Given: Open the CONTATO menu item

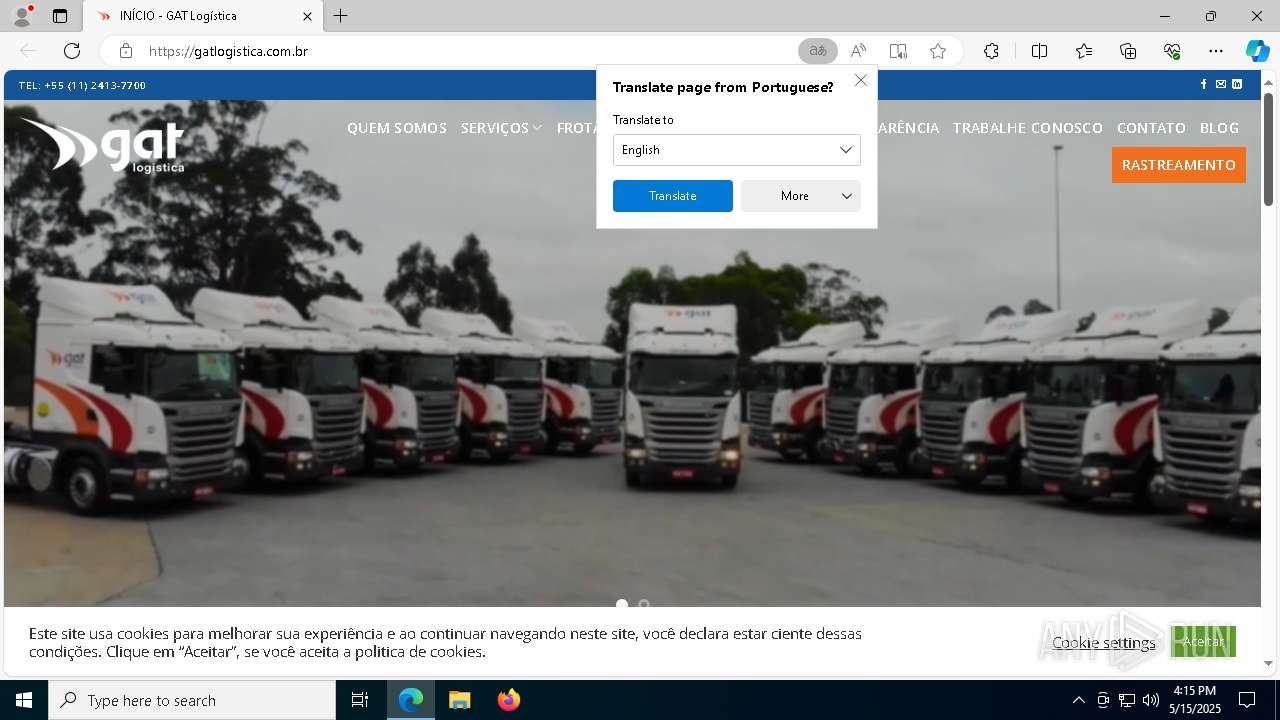Looking at the screenshot, I should pos(1151,128).
